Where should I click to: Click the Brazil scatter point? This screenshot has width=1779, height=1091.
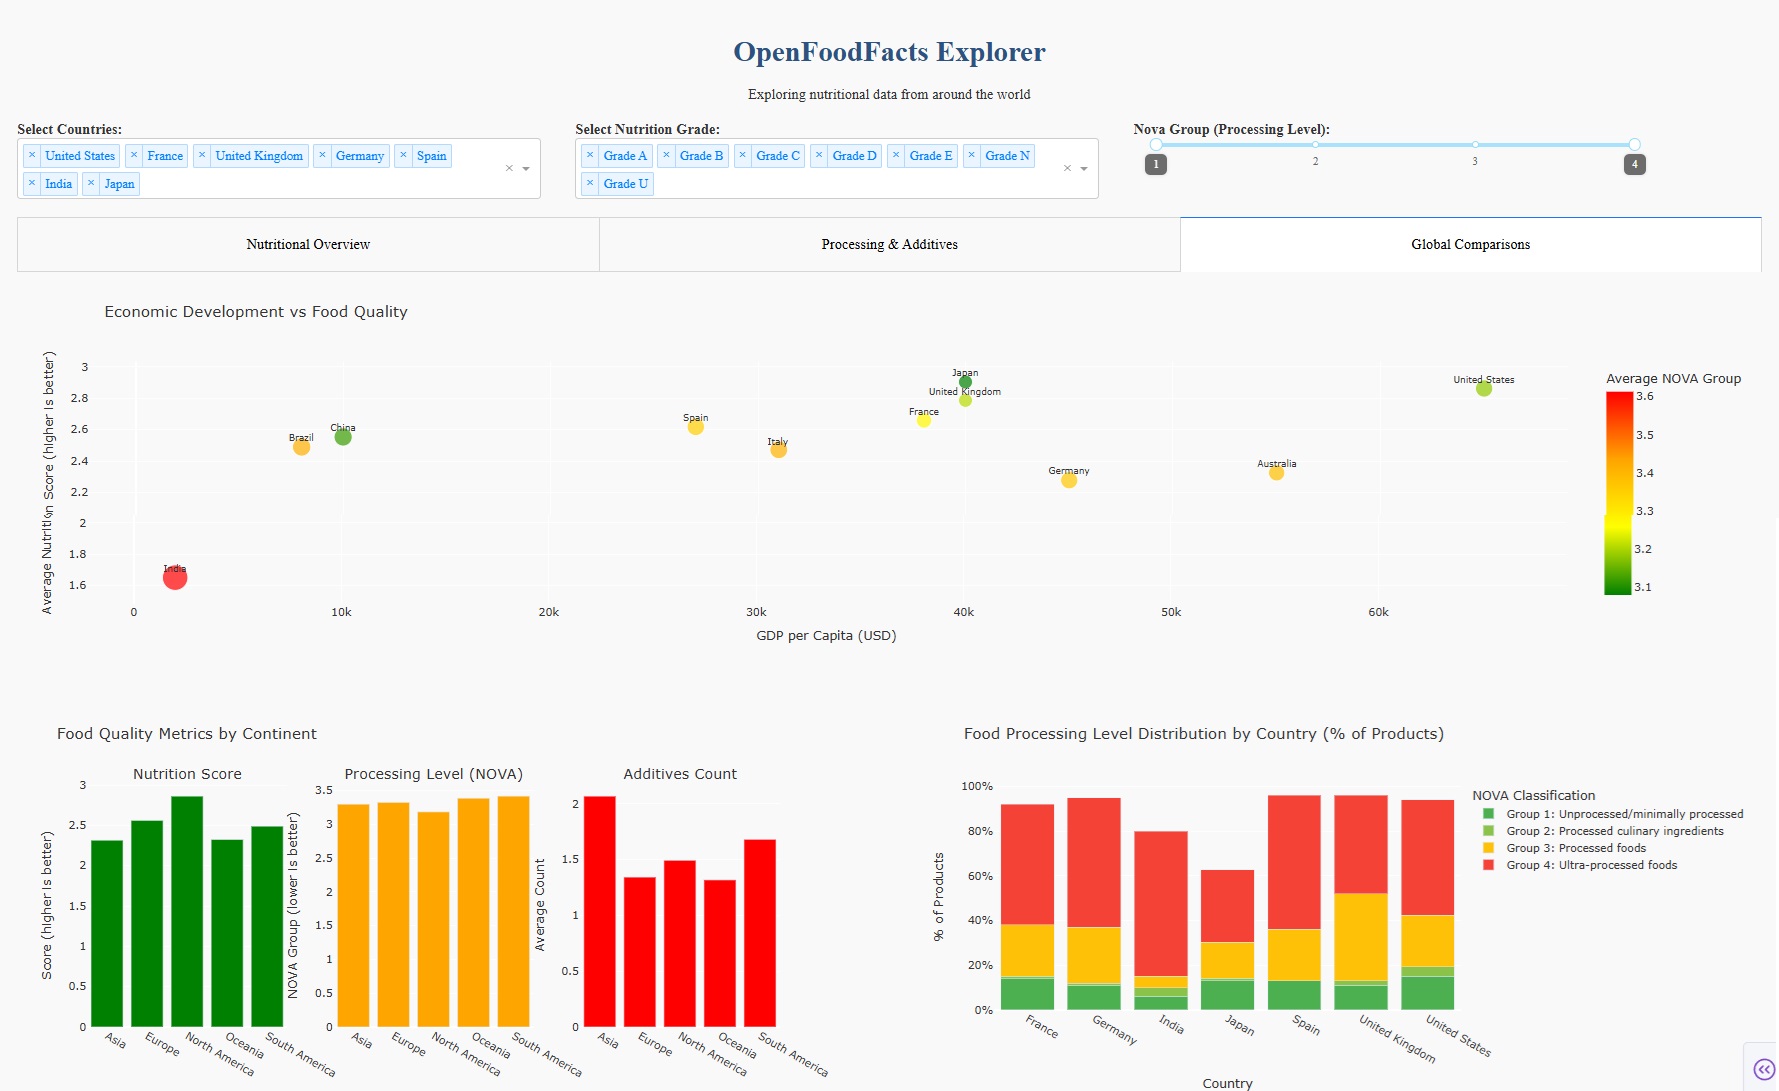[x=301, y=447]
